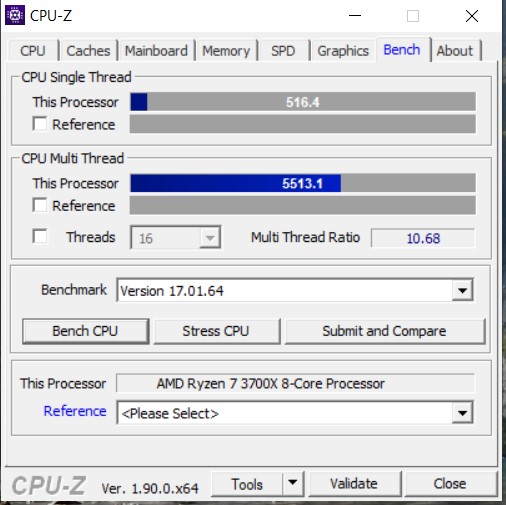Open the SPD tab
The height and width of the screenshot is (505, 506).
pyautogui.click(x=283, y=51)
